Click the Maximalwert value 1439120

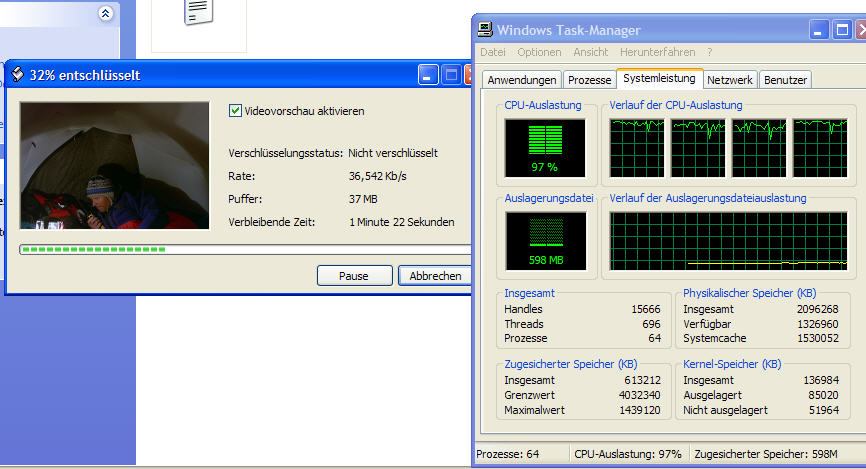(x=640, y=410)
